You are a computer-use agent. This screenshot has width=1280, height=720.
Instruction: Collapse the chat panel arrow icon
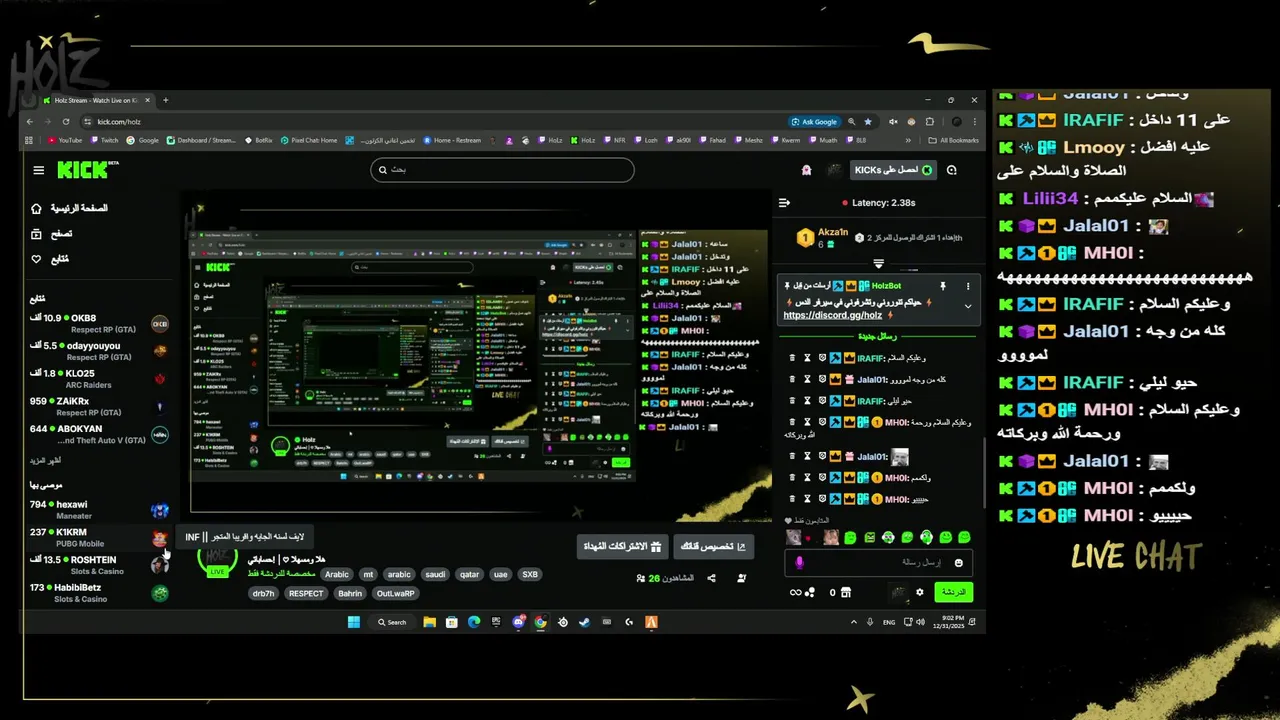click(x=784, y=203)
